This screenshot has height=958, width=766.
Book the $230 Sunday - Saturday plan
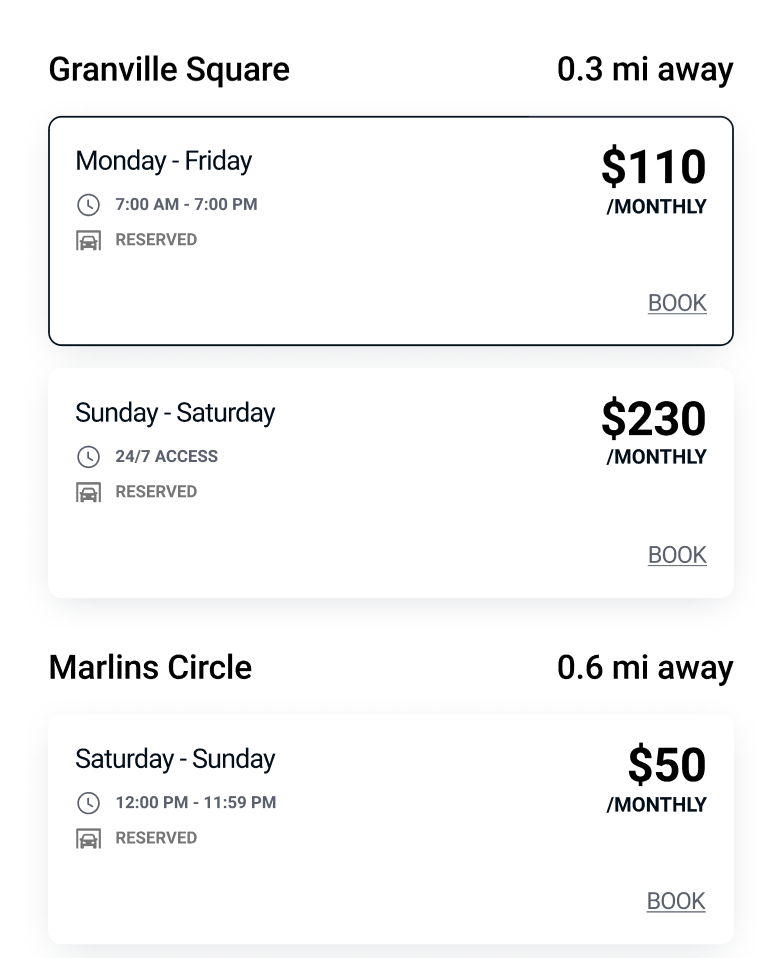[x=677, y=555]
